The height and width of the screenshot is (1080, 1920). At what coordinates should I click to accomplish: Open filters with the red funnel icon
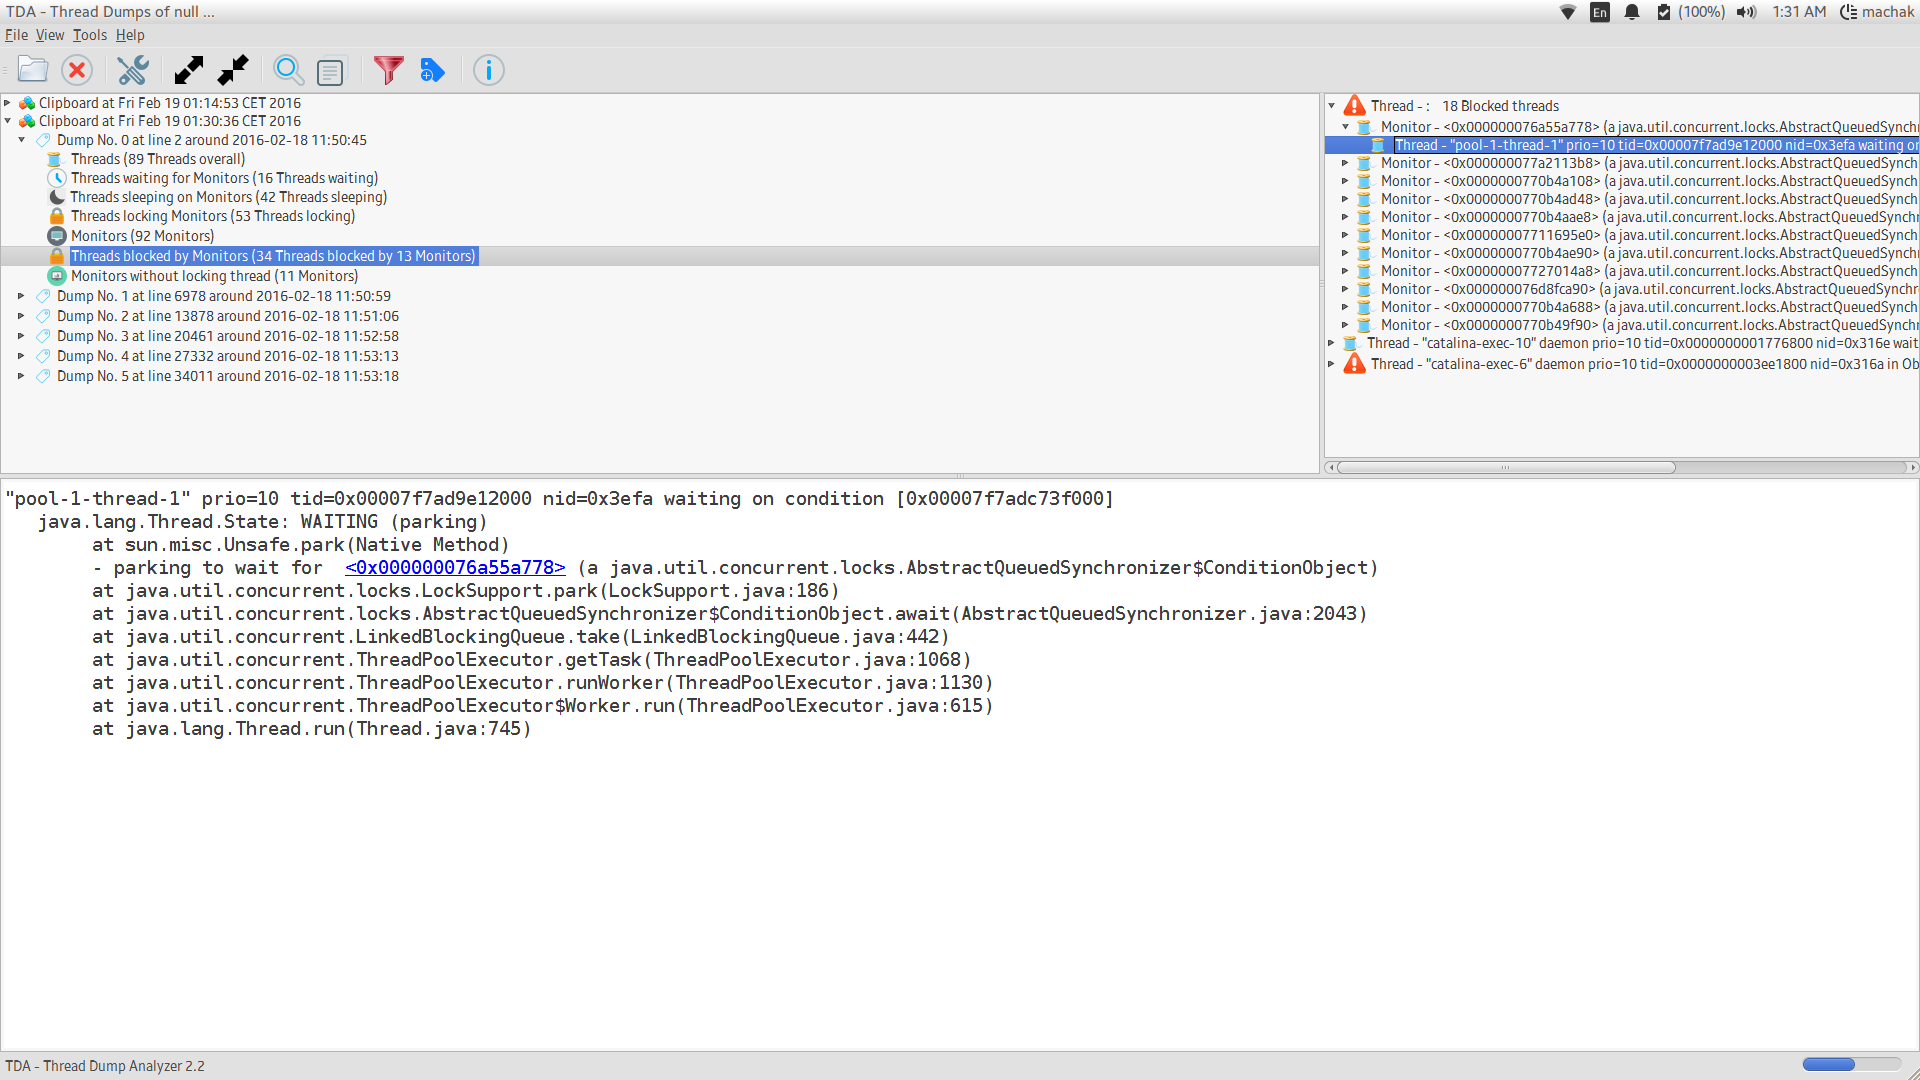tap(388, 70)
